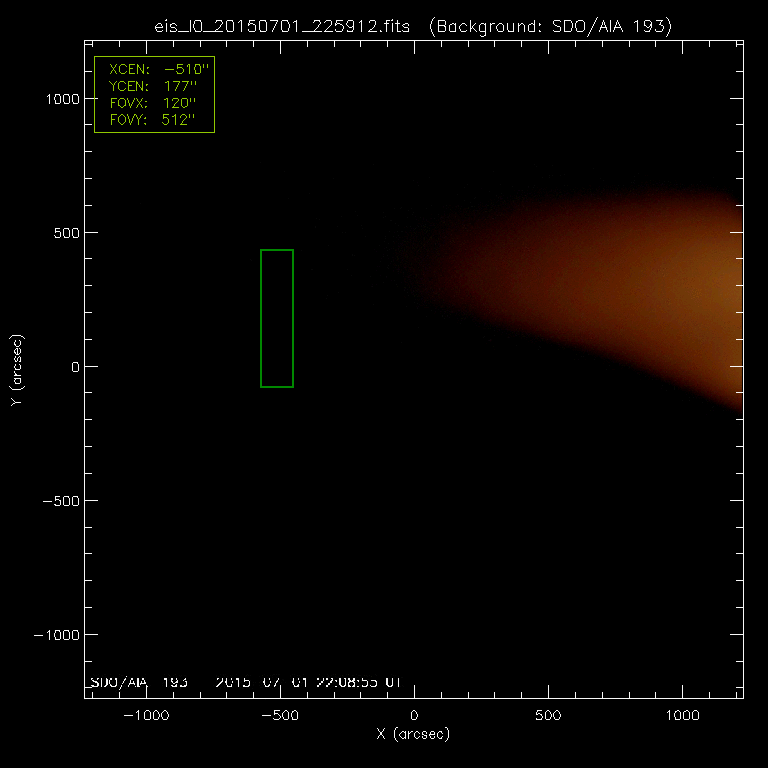Click the -500 tick label on X axis
This screenshot has height=768, width=768.
(279, 716)
